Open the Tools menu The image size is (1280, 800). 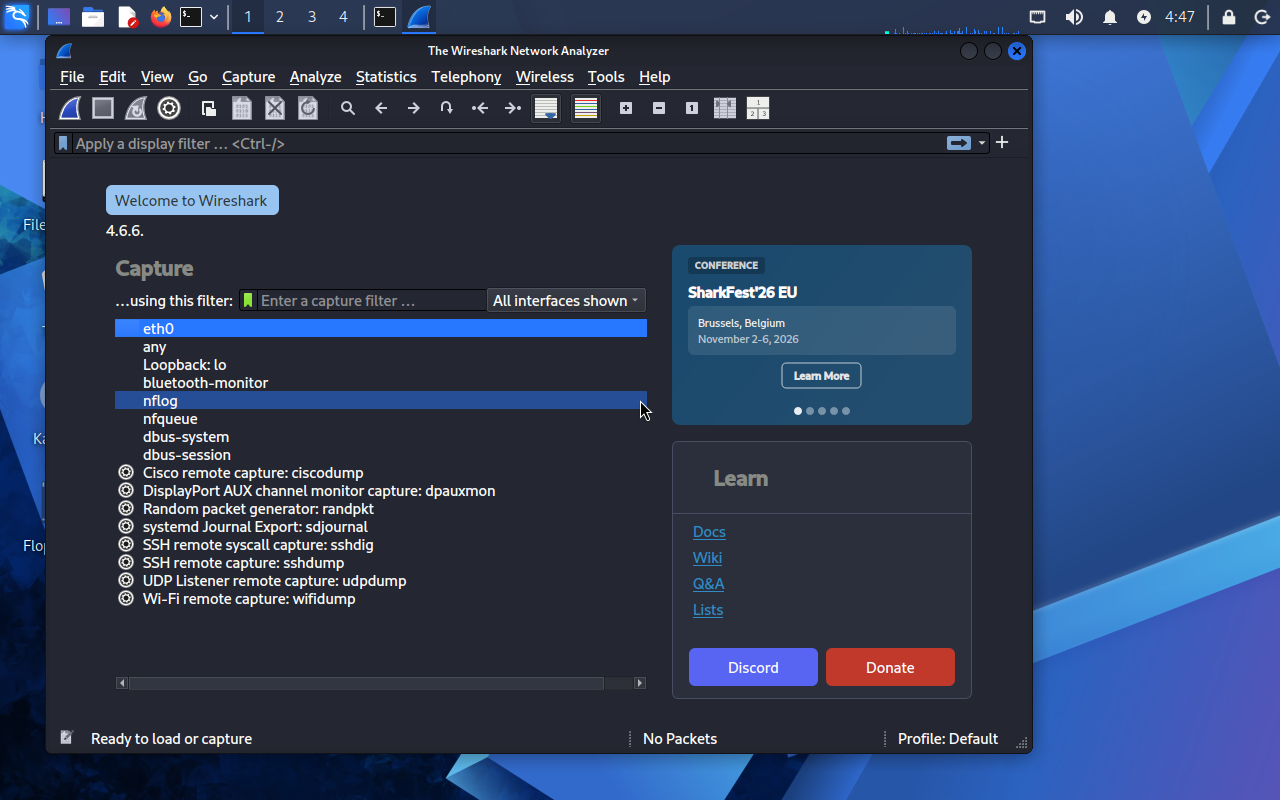point(606,77)
